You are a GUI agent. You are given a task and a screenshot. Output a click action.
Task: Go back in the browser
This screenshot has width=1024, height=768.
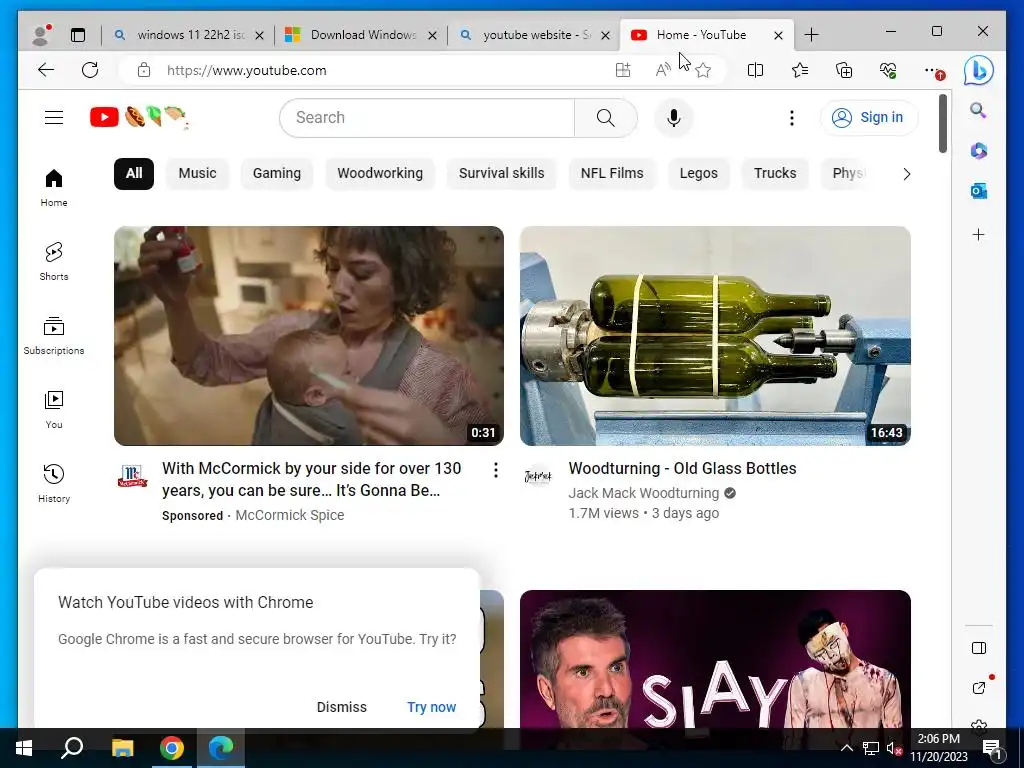click(46, 70)
